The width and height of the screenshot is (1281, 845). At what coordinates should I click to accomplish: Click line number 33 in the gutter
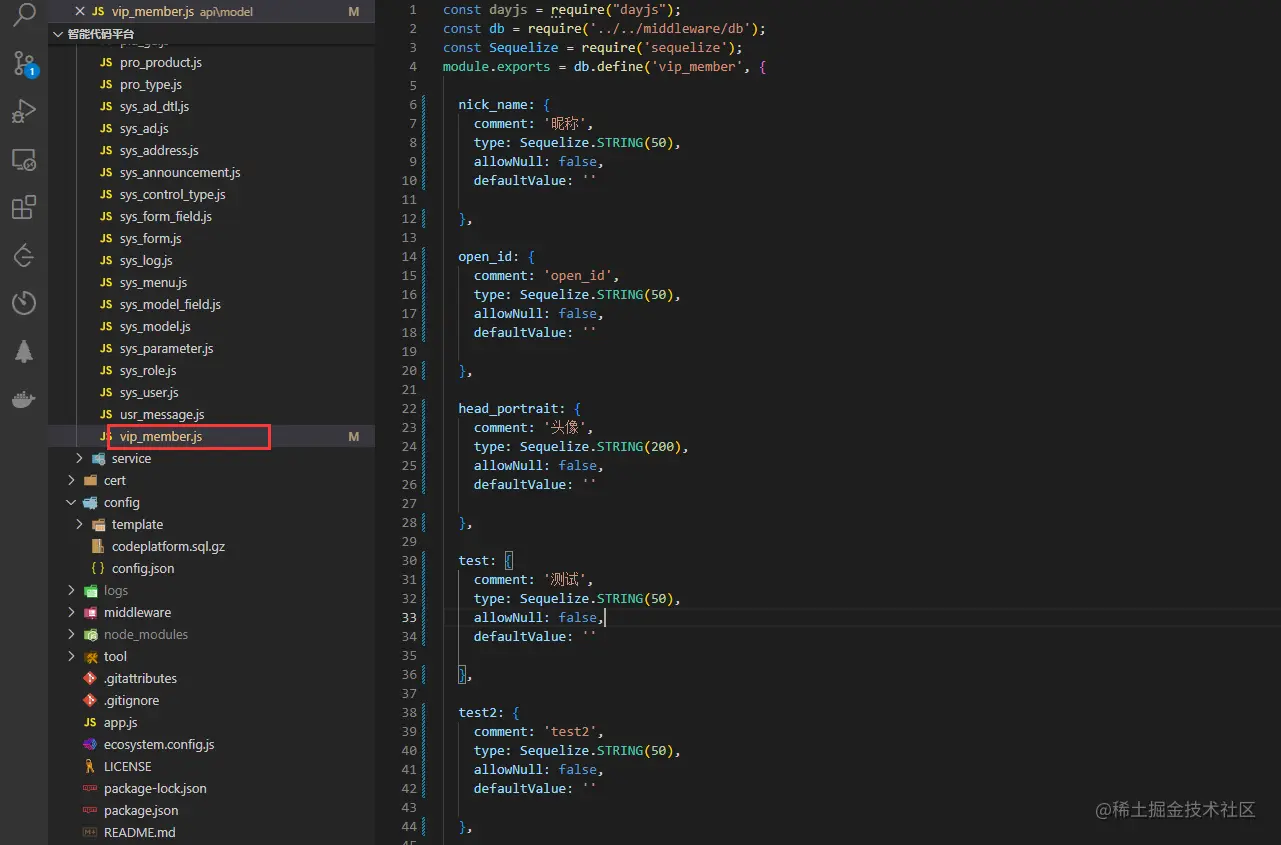(x=409, y=617)
